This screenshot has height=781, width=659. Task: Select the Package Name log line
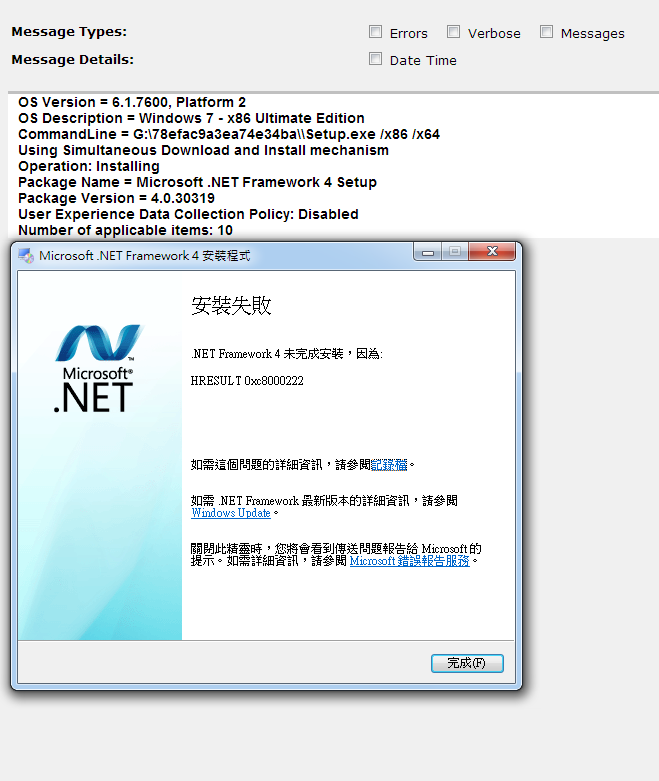tap(197, 182)
